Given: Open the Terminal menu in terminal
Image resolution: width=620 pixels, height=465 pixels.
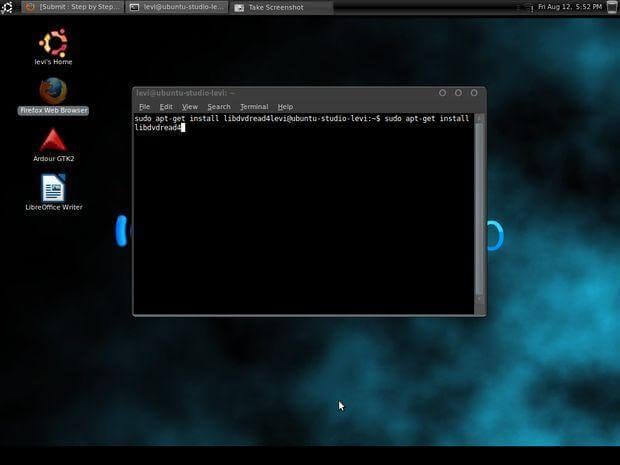Looking at the screenshot, I should pyautogui.click(x=254, y=107).
